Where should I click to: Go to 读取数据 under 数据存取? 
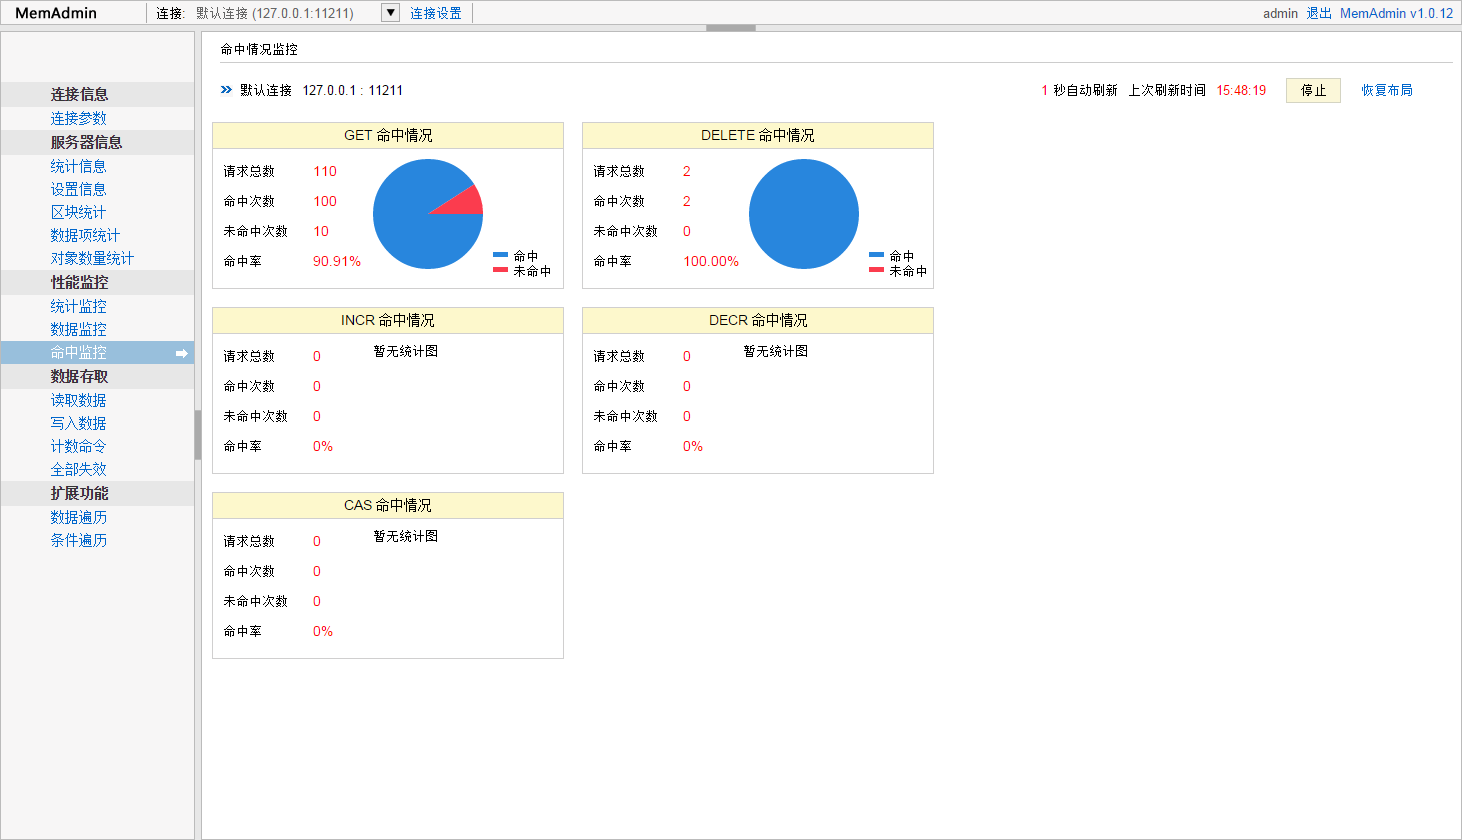79,399
